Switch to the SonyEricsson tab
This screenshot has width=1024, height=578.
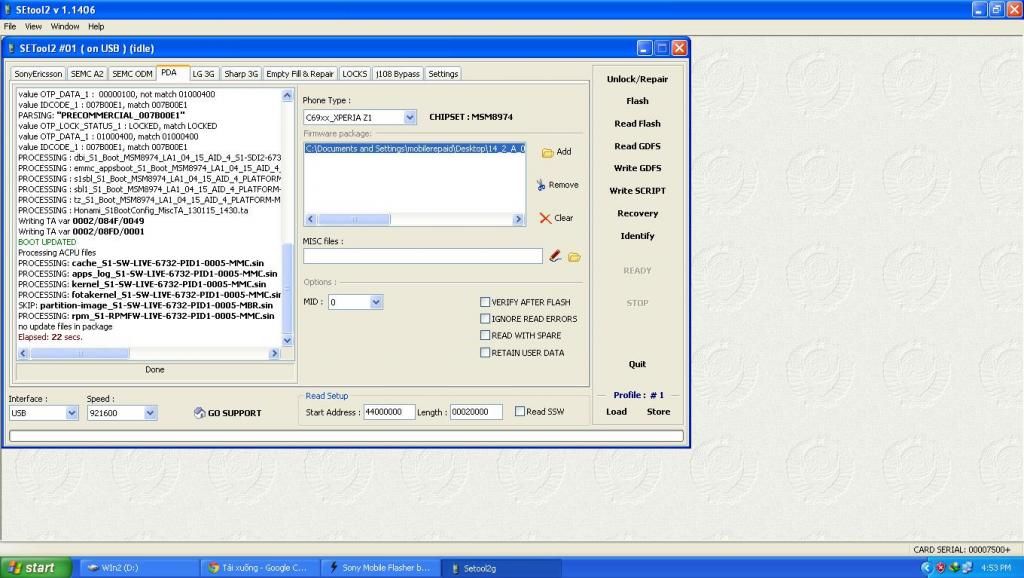coord(39,74)
